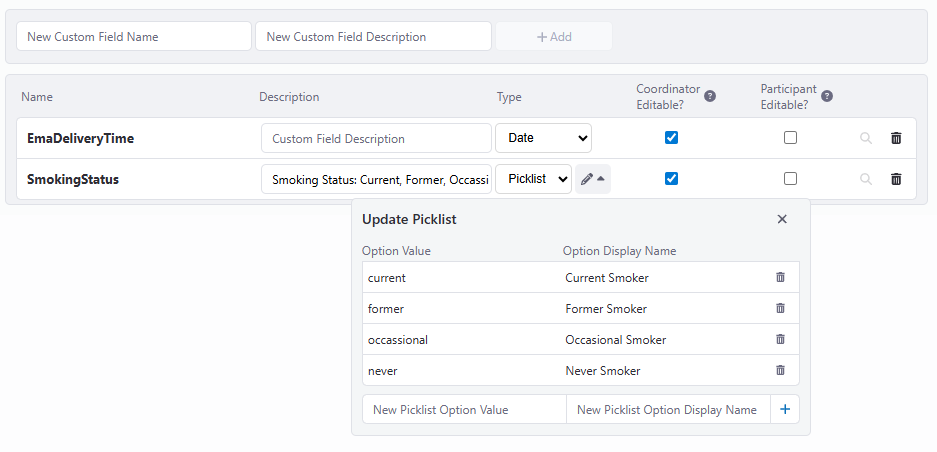Enable Participant Editable for SmokingStatus

coord(790,179)
